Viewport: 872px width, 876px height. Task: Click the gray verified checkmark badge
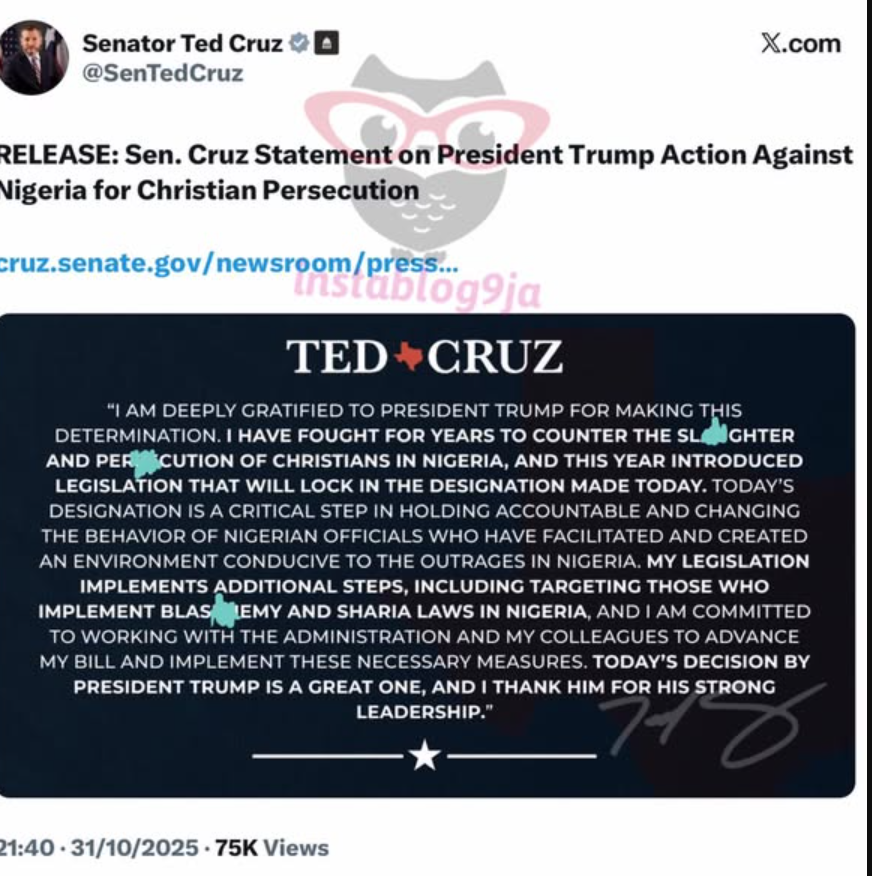[299, 43]
